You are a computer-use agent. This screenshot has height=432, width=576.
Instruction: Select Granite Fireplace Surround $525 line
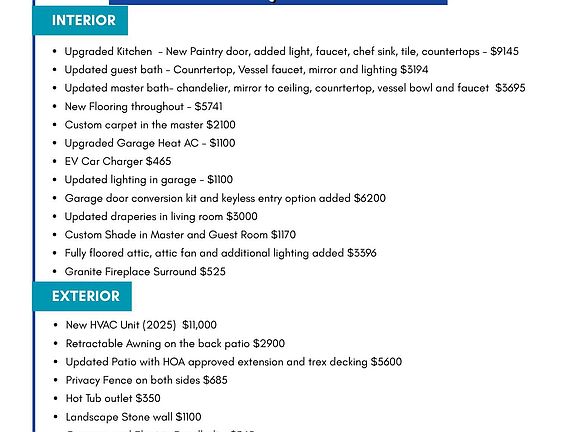(145, 271)
